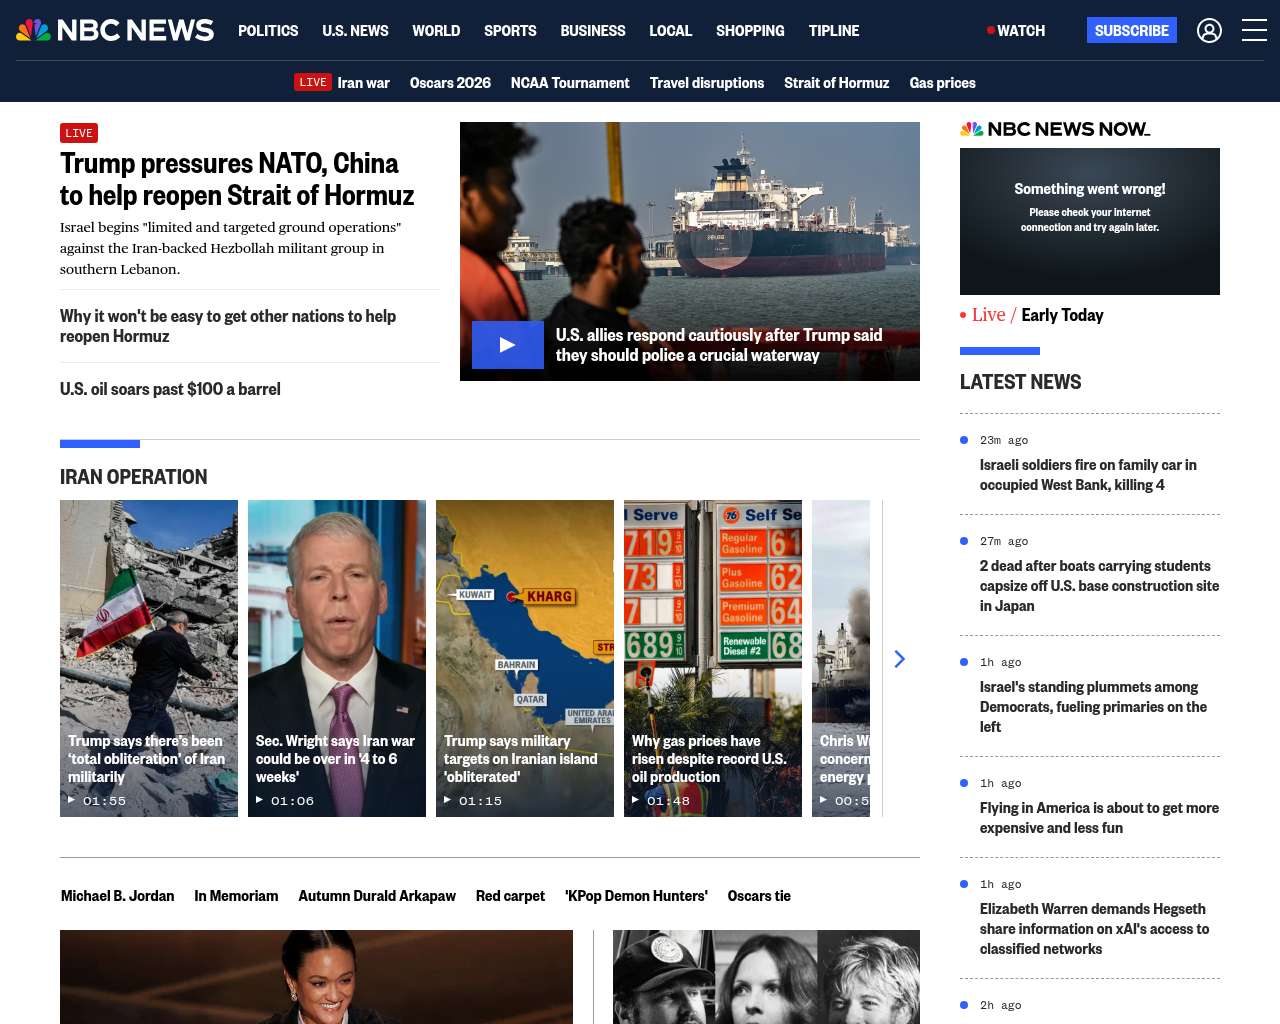Open the black-and-white portraits Oscars thumbnail
The image size is (1280, 1024).
[766, 977]
